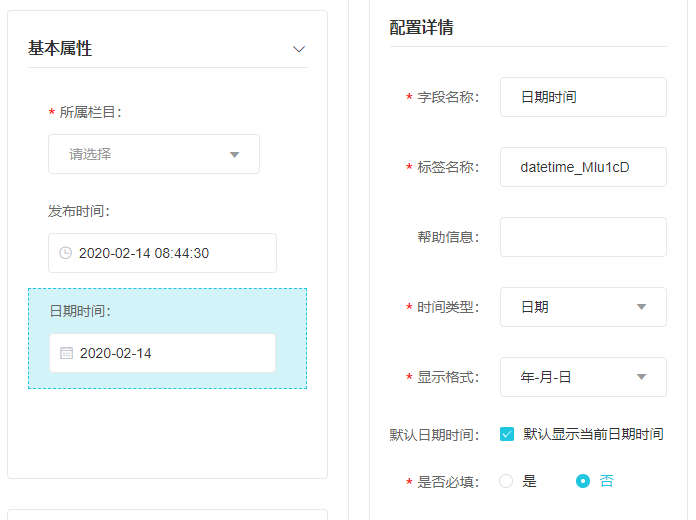
Task: Collapse the 基本属性 panel chevron
Action: click(298, 49)
